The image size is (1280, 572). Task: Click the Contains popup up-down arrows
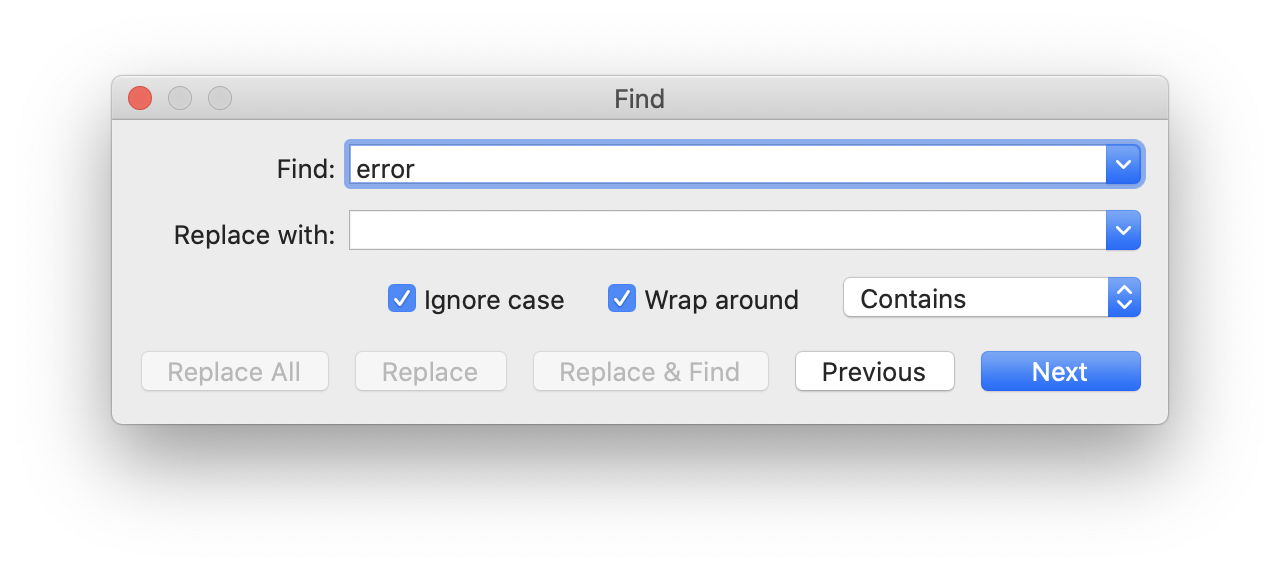pos(1124,298)
